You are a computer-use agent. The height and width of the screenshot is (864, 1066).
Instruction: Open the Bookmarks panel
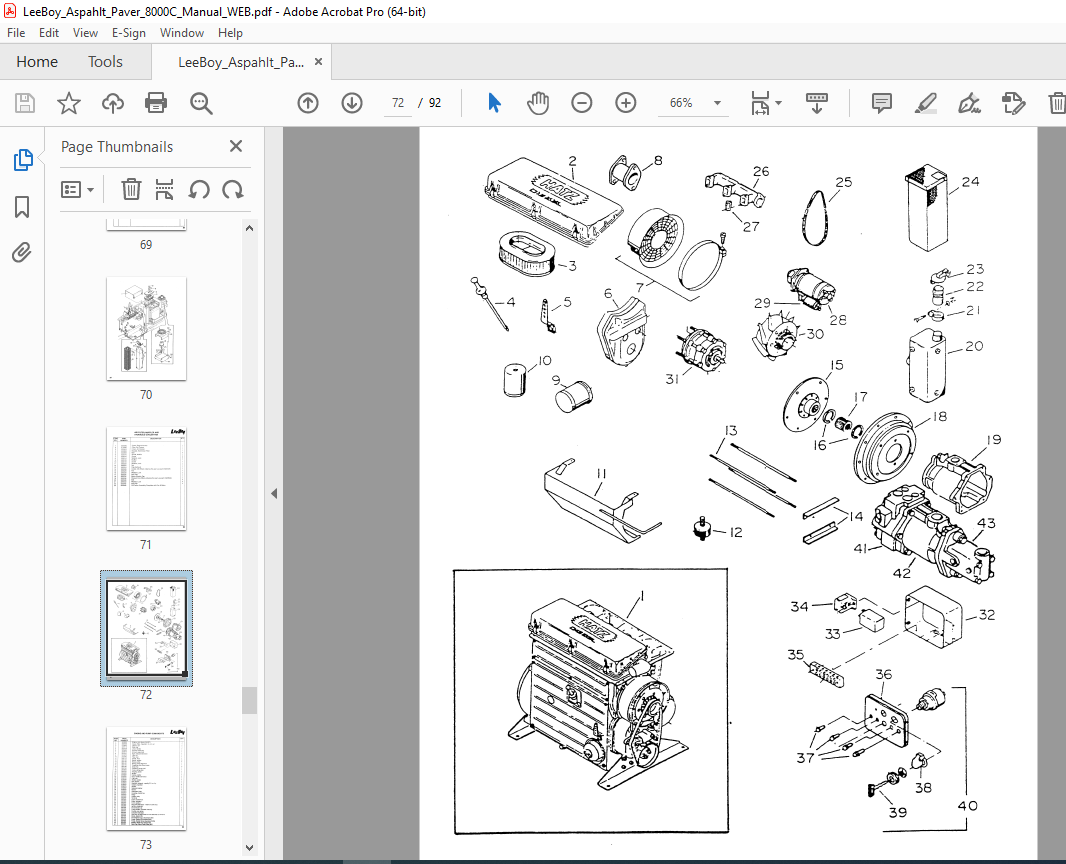point(22,207)
